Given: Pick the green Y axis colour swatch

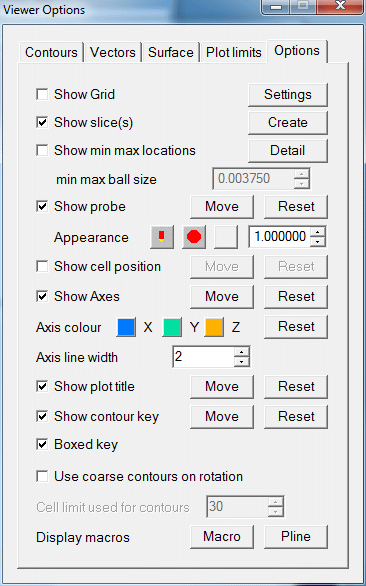Looking at the screenshot, I should tap(172, 327).
